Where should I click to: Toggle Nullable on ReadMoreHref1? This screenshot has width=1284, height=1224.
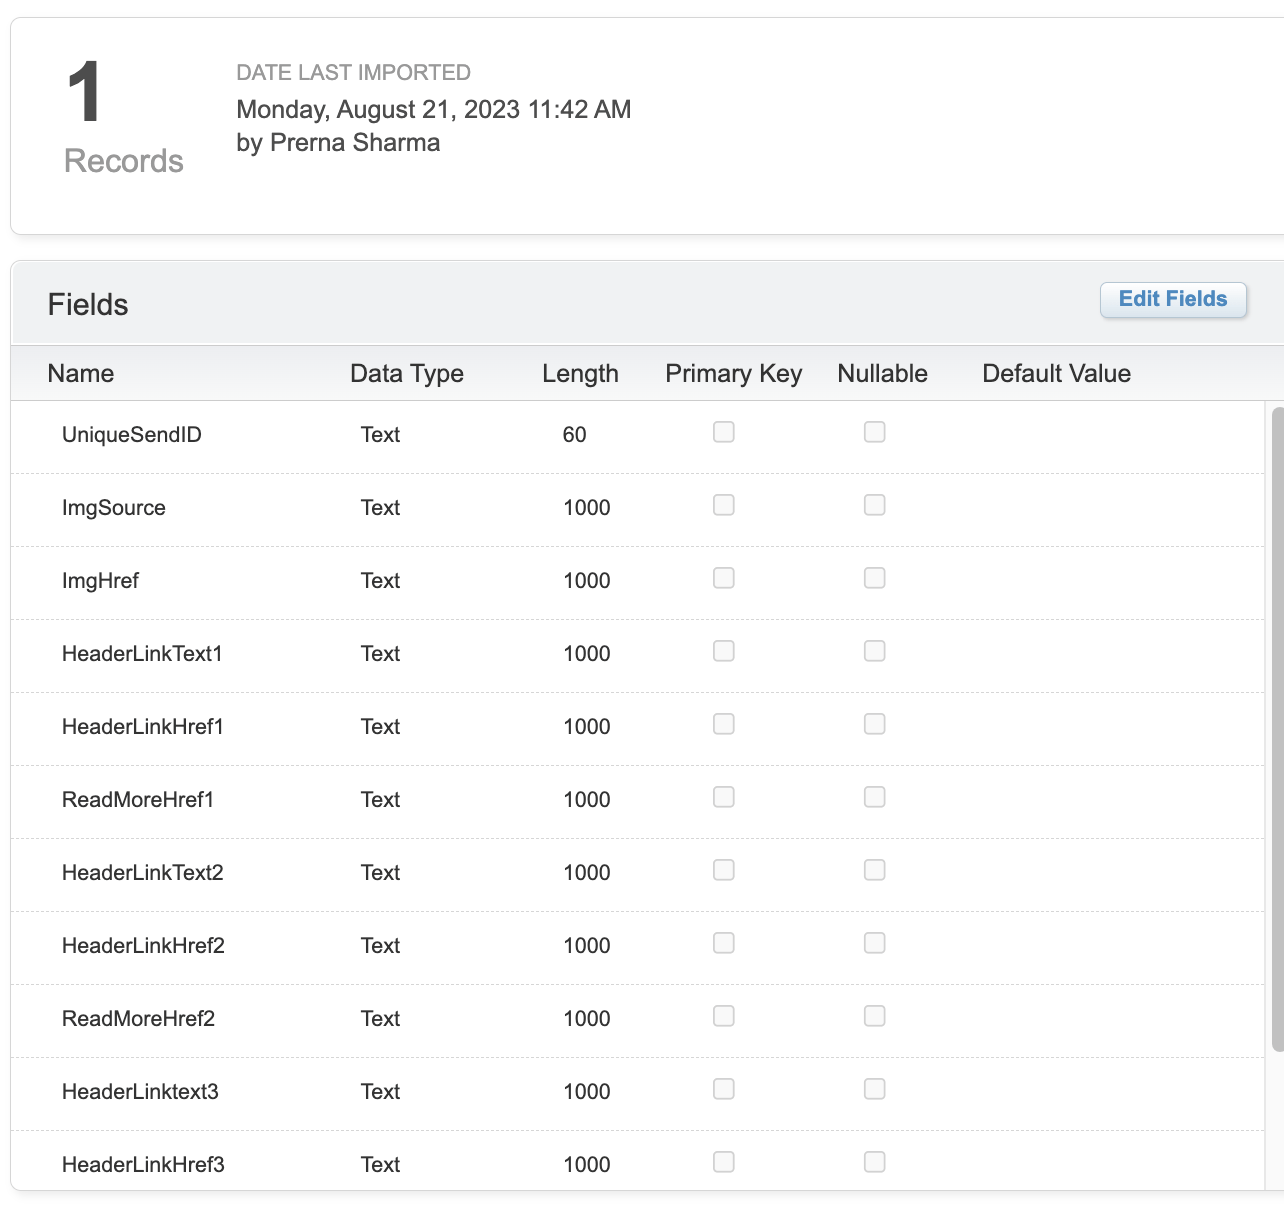tap(874, 797)
